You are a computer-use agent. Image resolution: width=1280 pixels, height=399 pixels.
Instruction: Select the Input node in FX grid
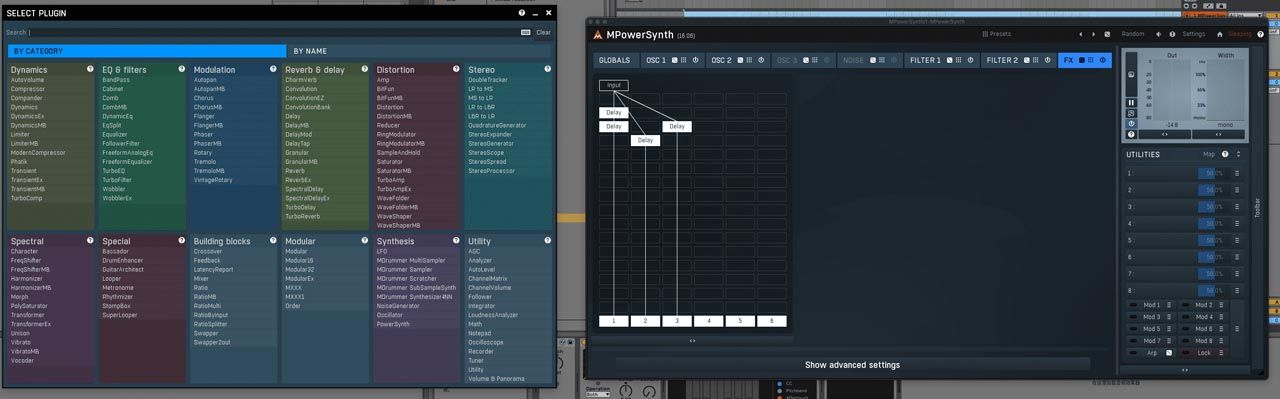coord(614,85)
